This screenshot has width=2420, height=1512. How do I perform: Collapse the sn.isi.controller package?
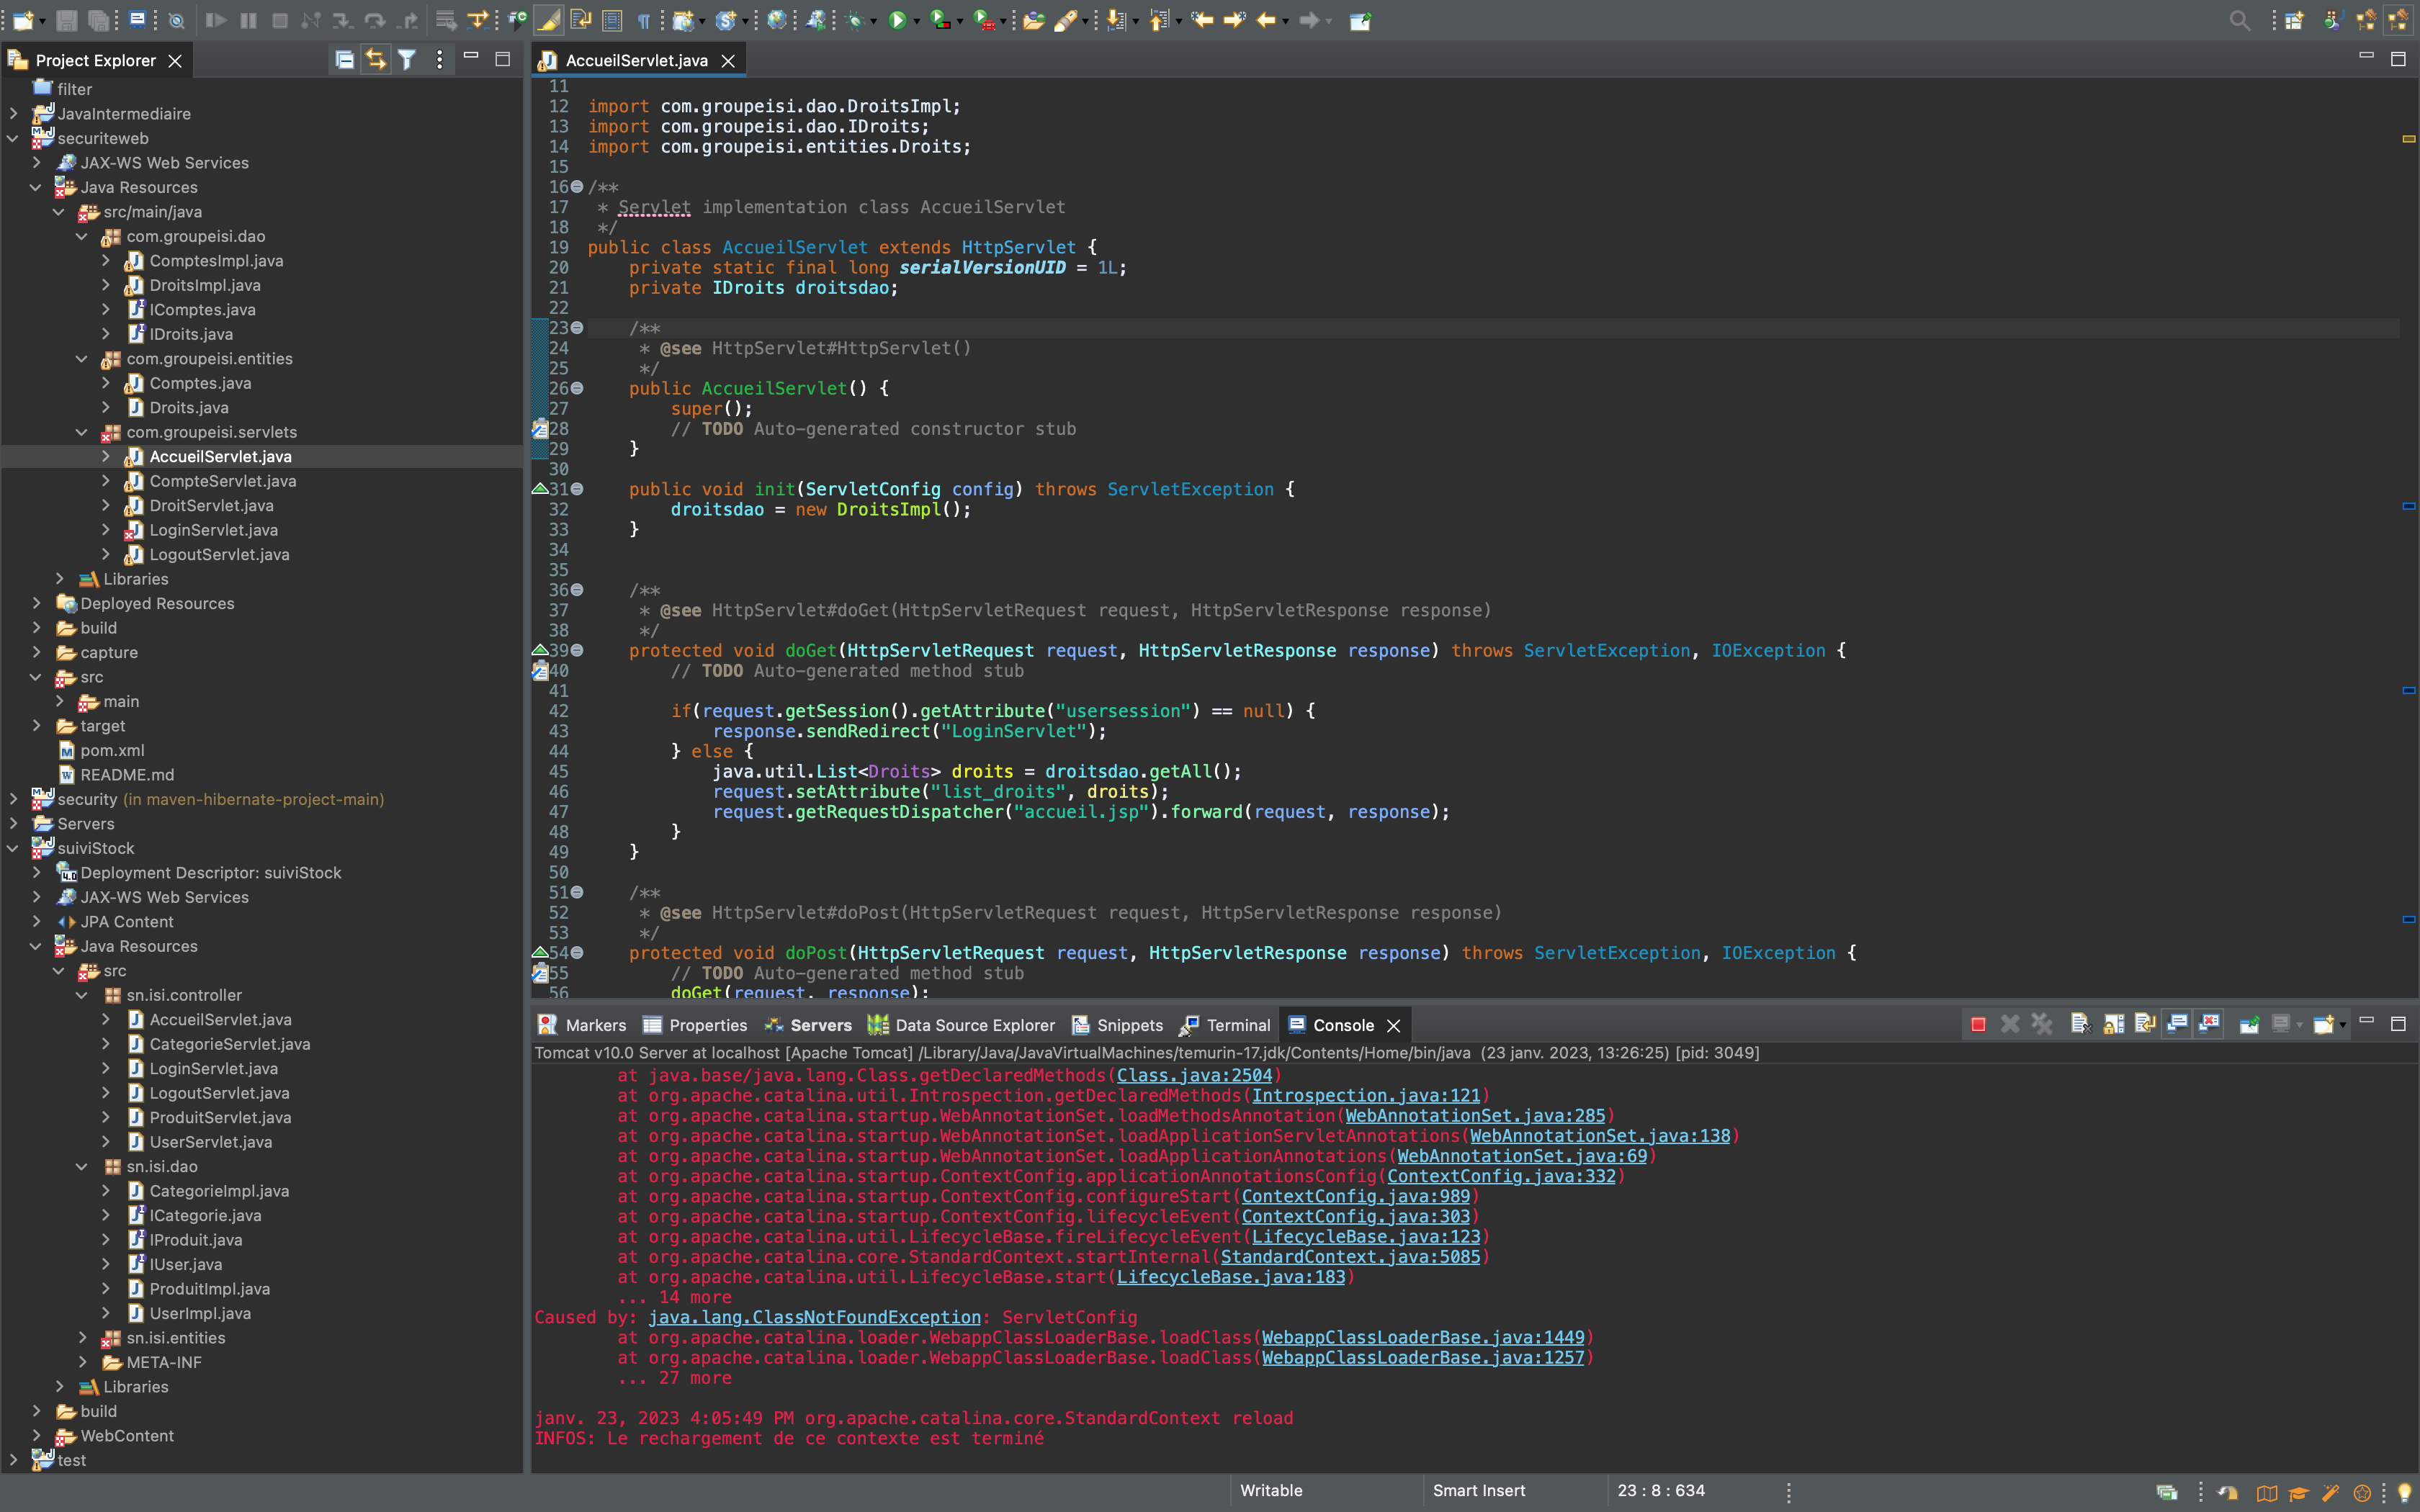coord(83,995)
